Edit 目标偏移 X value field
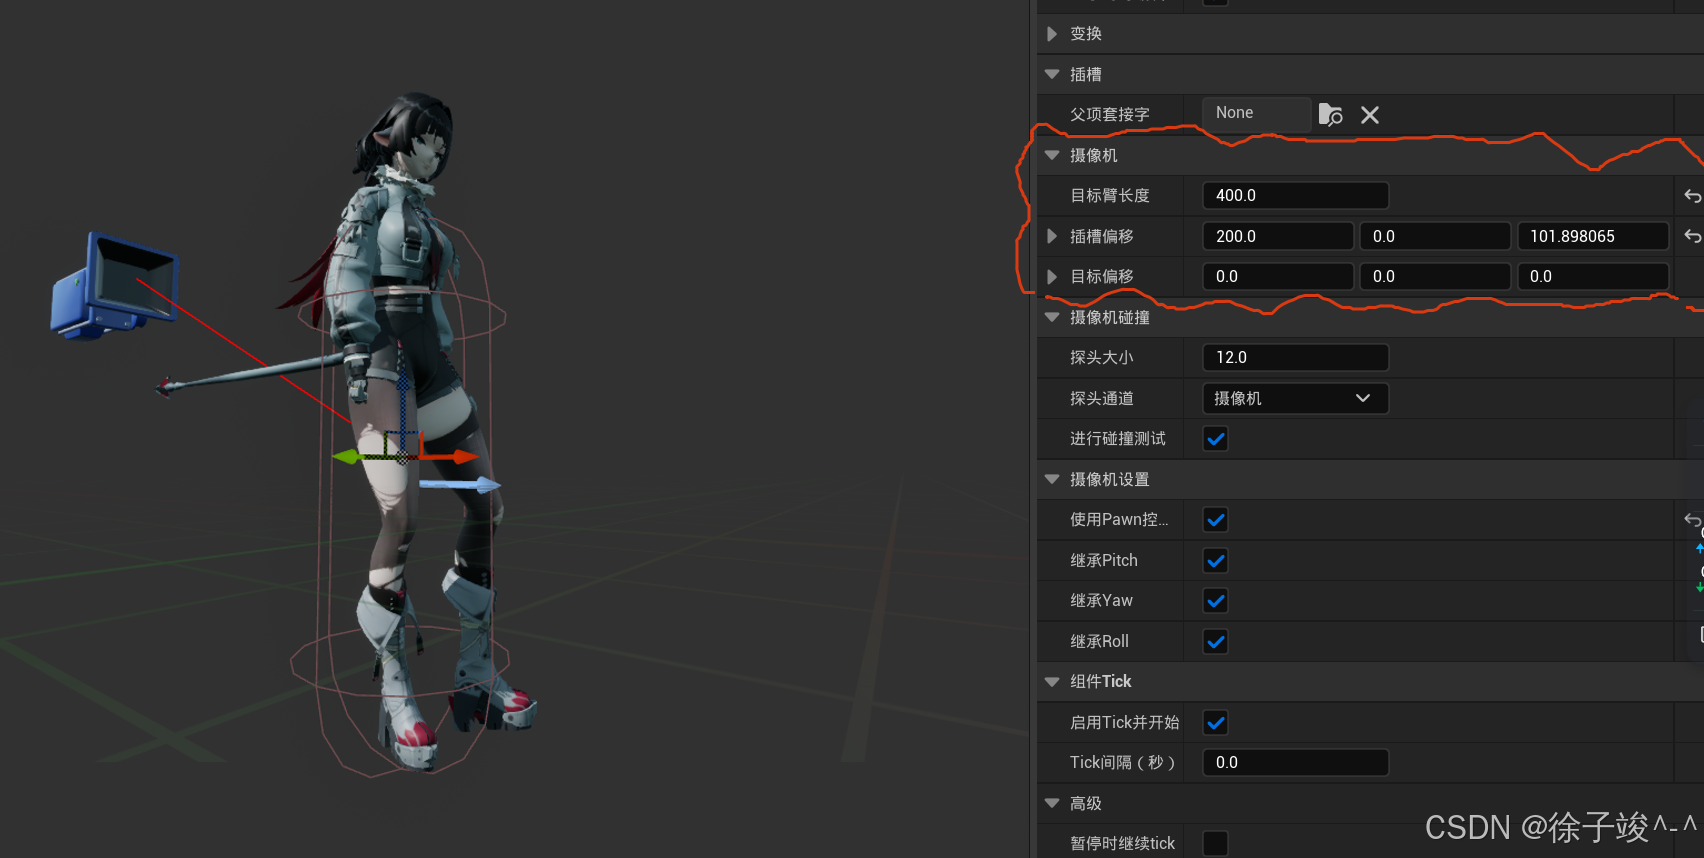This screenshot has height=858, width=1704. pos(1278,276)
